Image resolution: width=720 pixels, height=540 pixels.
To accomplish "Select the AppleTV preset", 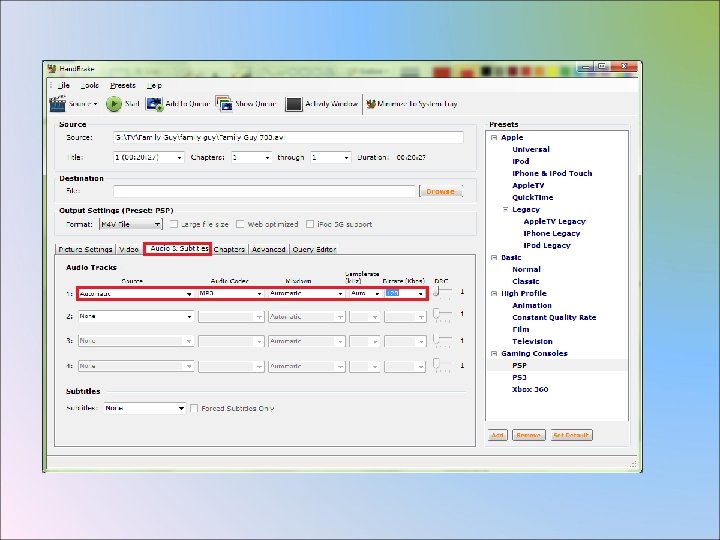I will pyautogui.click(x=528, y=186).
